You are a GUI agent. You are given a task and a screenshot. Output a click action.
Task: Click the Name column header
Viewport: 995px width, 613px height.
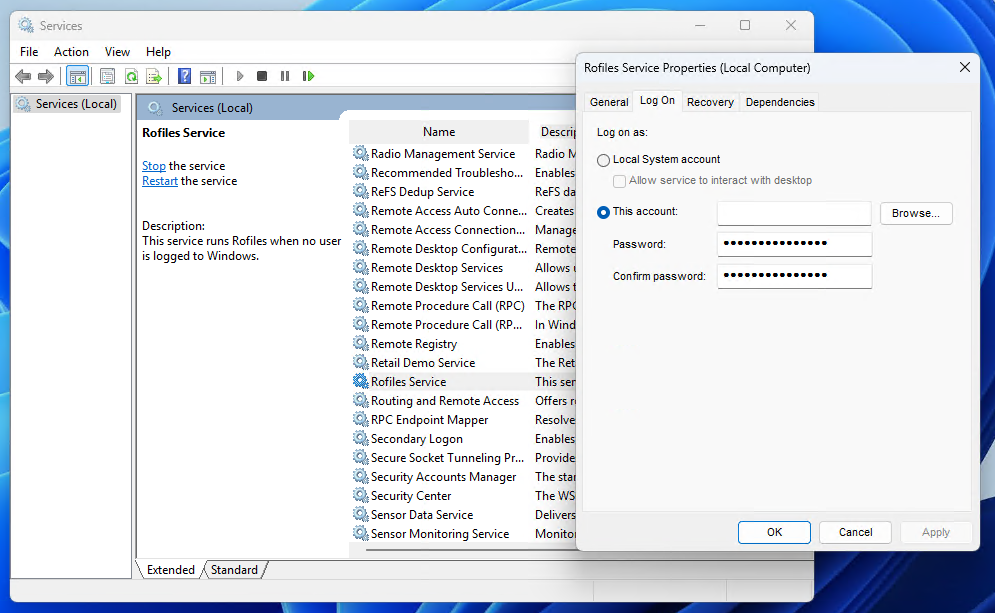439,131
